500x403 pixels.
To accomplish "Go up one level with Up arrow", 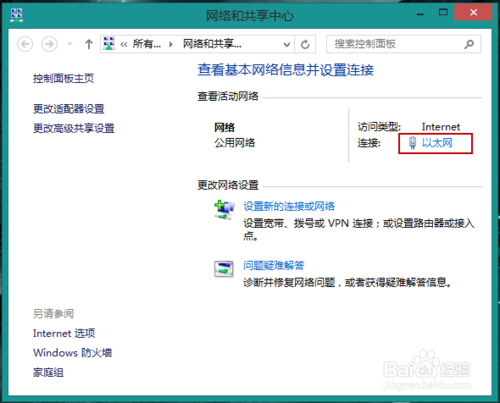I will pyautogui.click(x=89, y=44).
